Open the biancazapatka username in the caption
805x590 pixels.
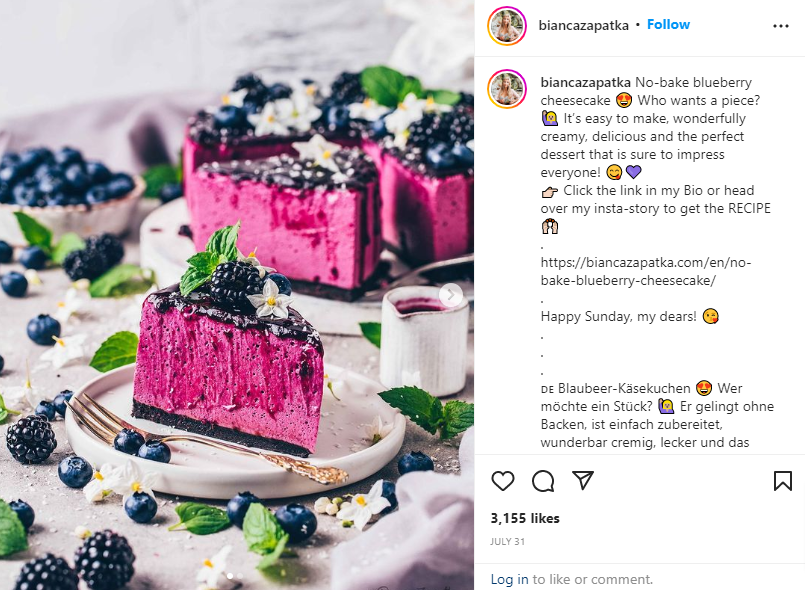click(x=585, y=82)
